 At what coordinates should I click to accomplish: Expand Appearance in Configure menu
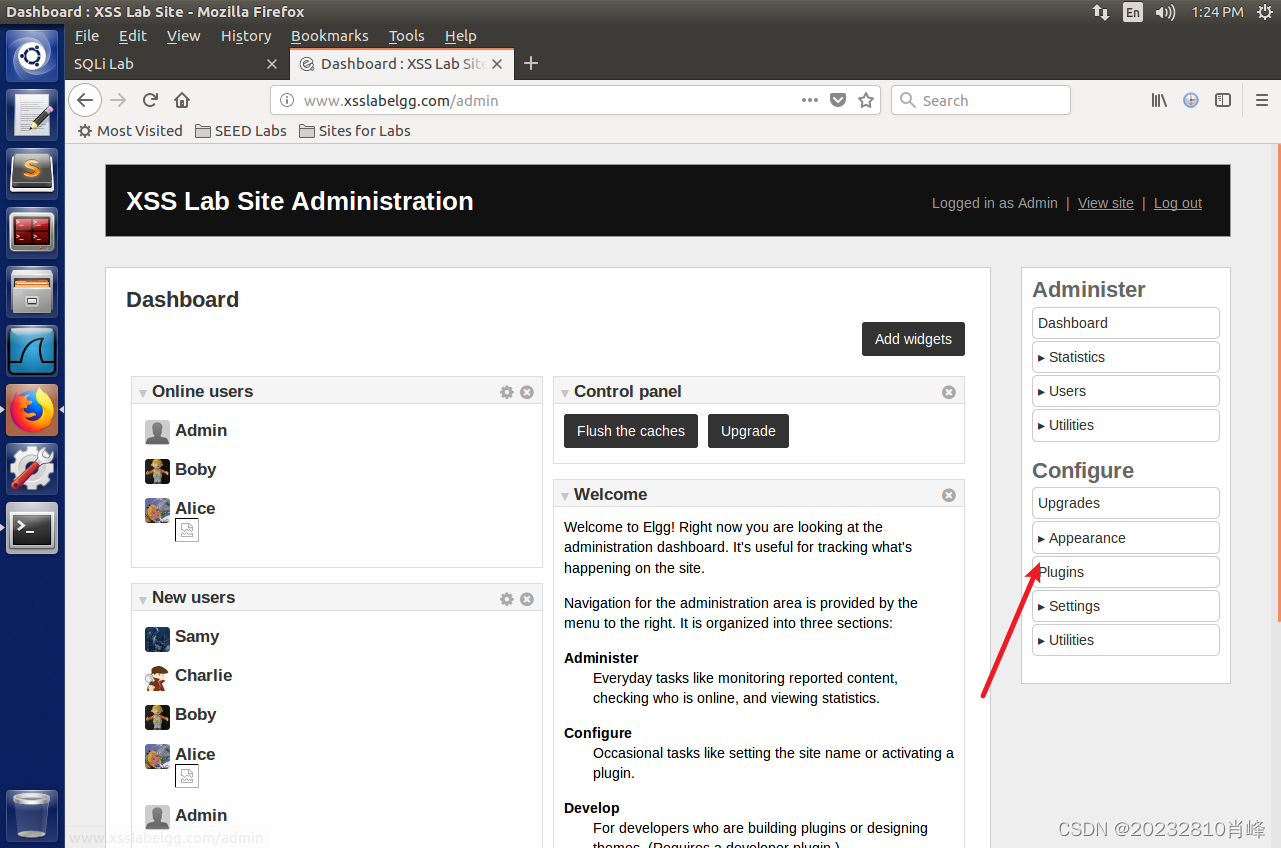(x=1125, y=538)
